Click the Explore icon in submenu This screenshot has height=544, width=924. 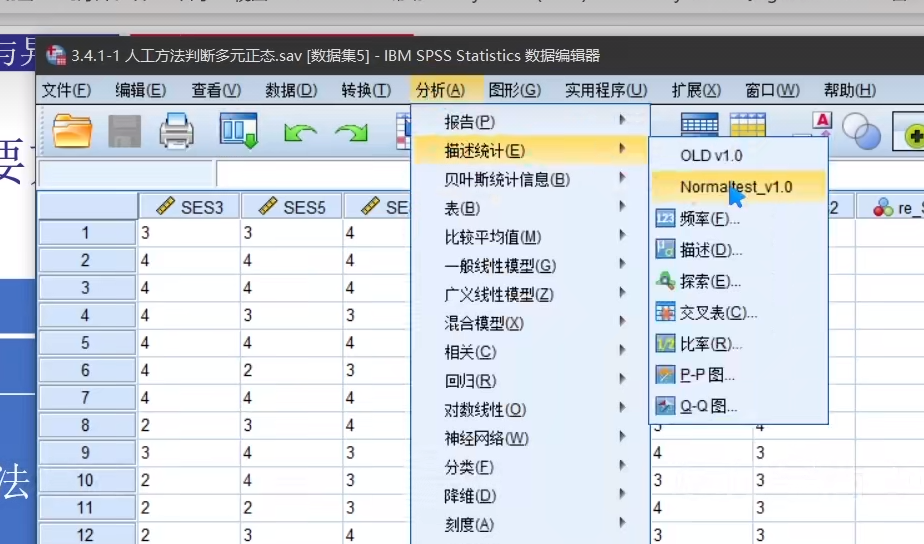pos(665,281)
